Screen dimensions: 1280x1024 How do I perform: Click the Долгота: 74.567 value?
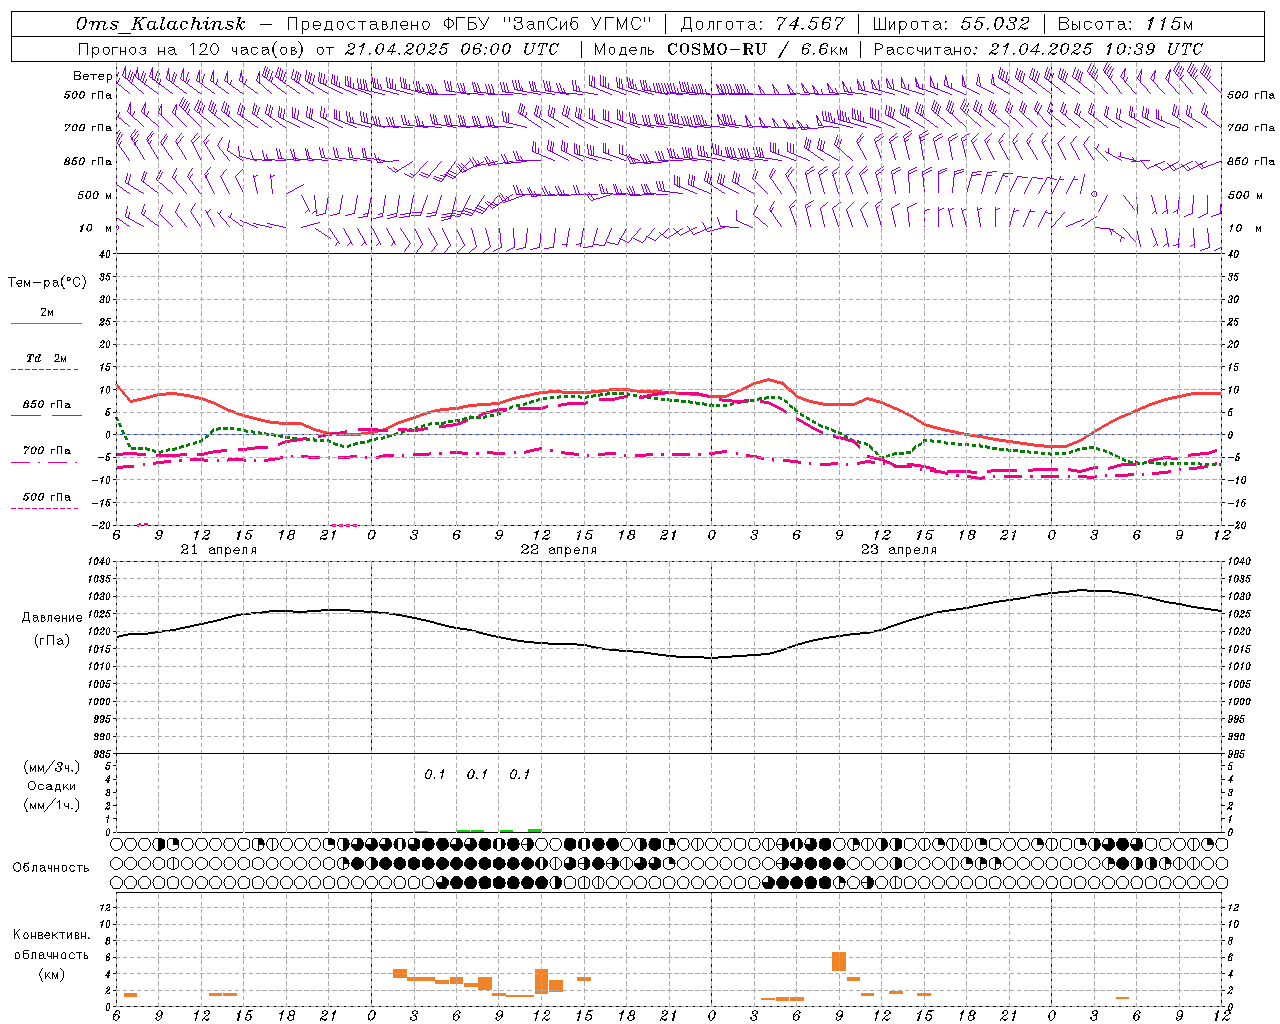[763, 24]
